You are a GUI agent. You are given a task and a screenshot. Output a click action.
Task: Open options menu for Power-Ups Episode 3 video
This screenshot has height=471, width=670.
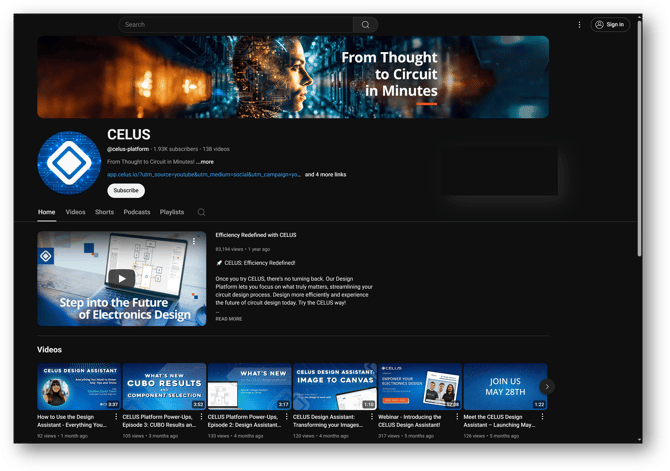(x=201, y=417)
